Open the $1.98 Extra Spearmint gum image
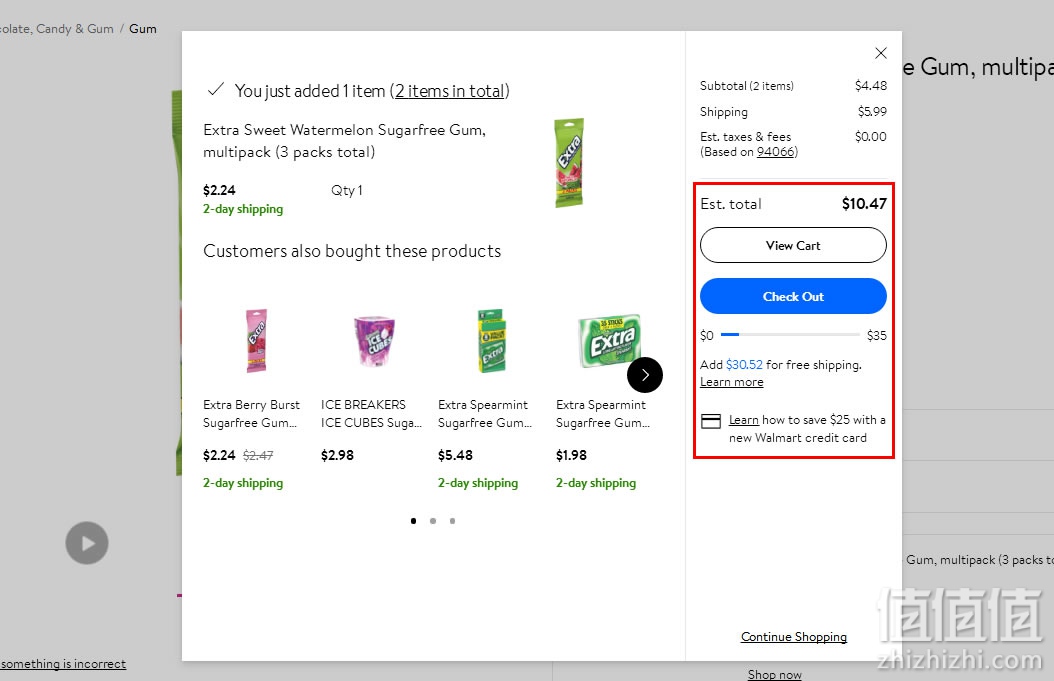 (608, 341)
